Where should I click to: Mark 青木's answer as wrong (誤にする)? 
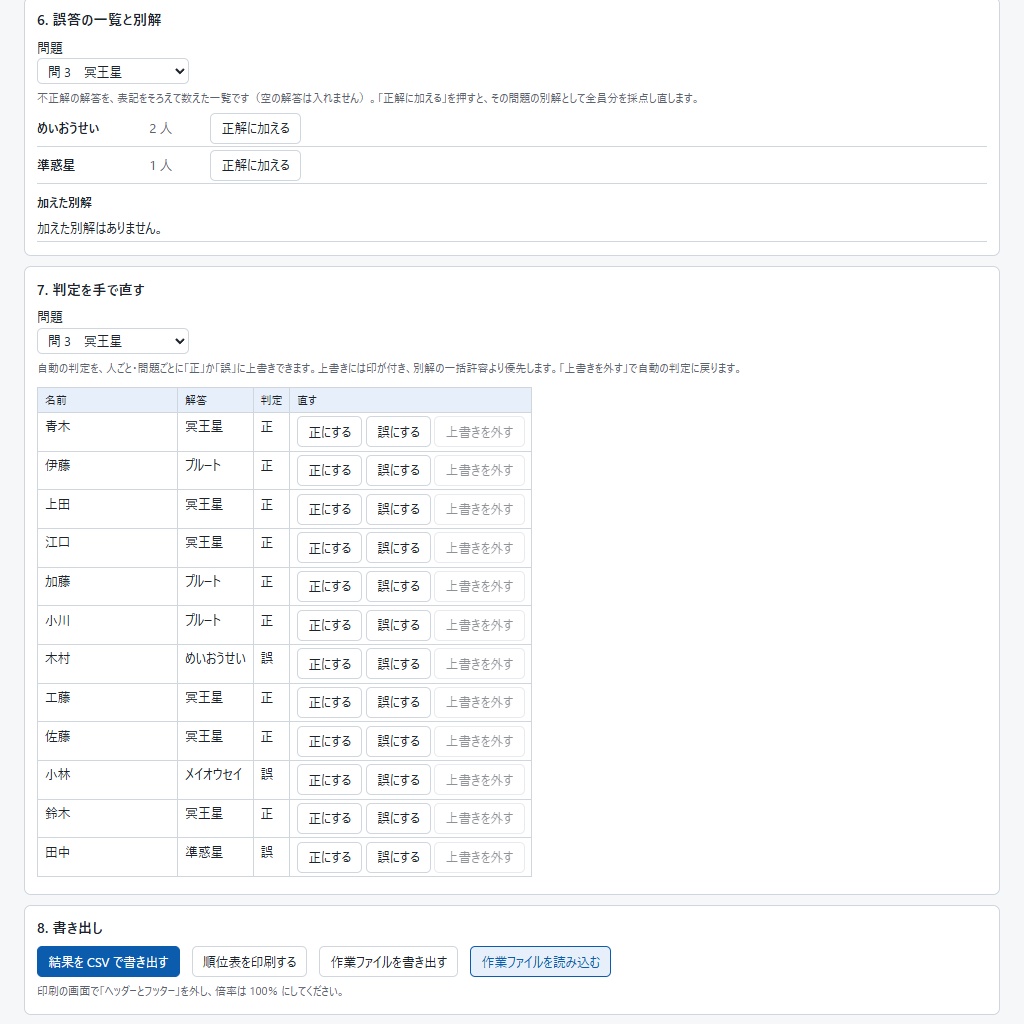[x=398, y=432]
